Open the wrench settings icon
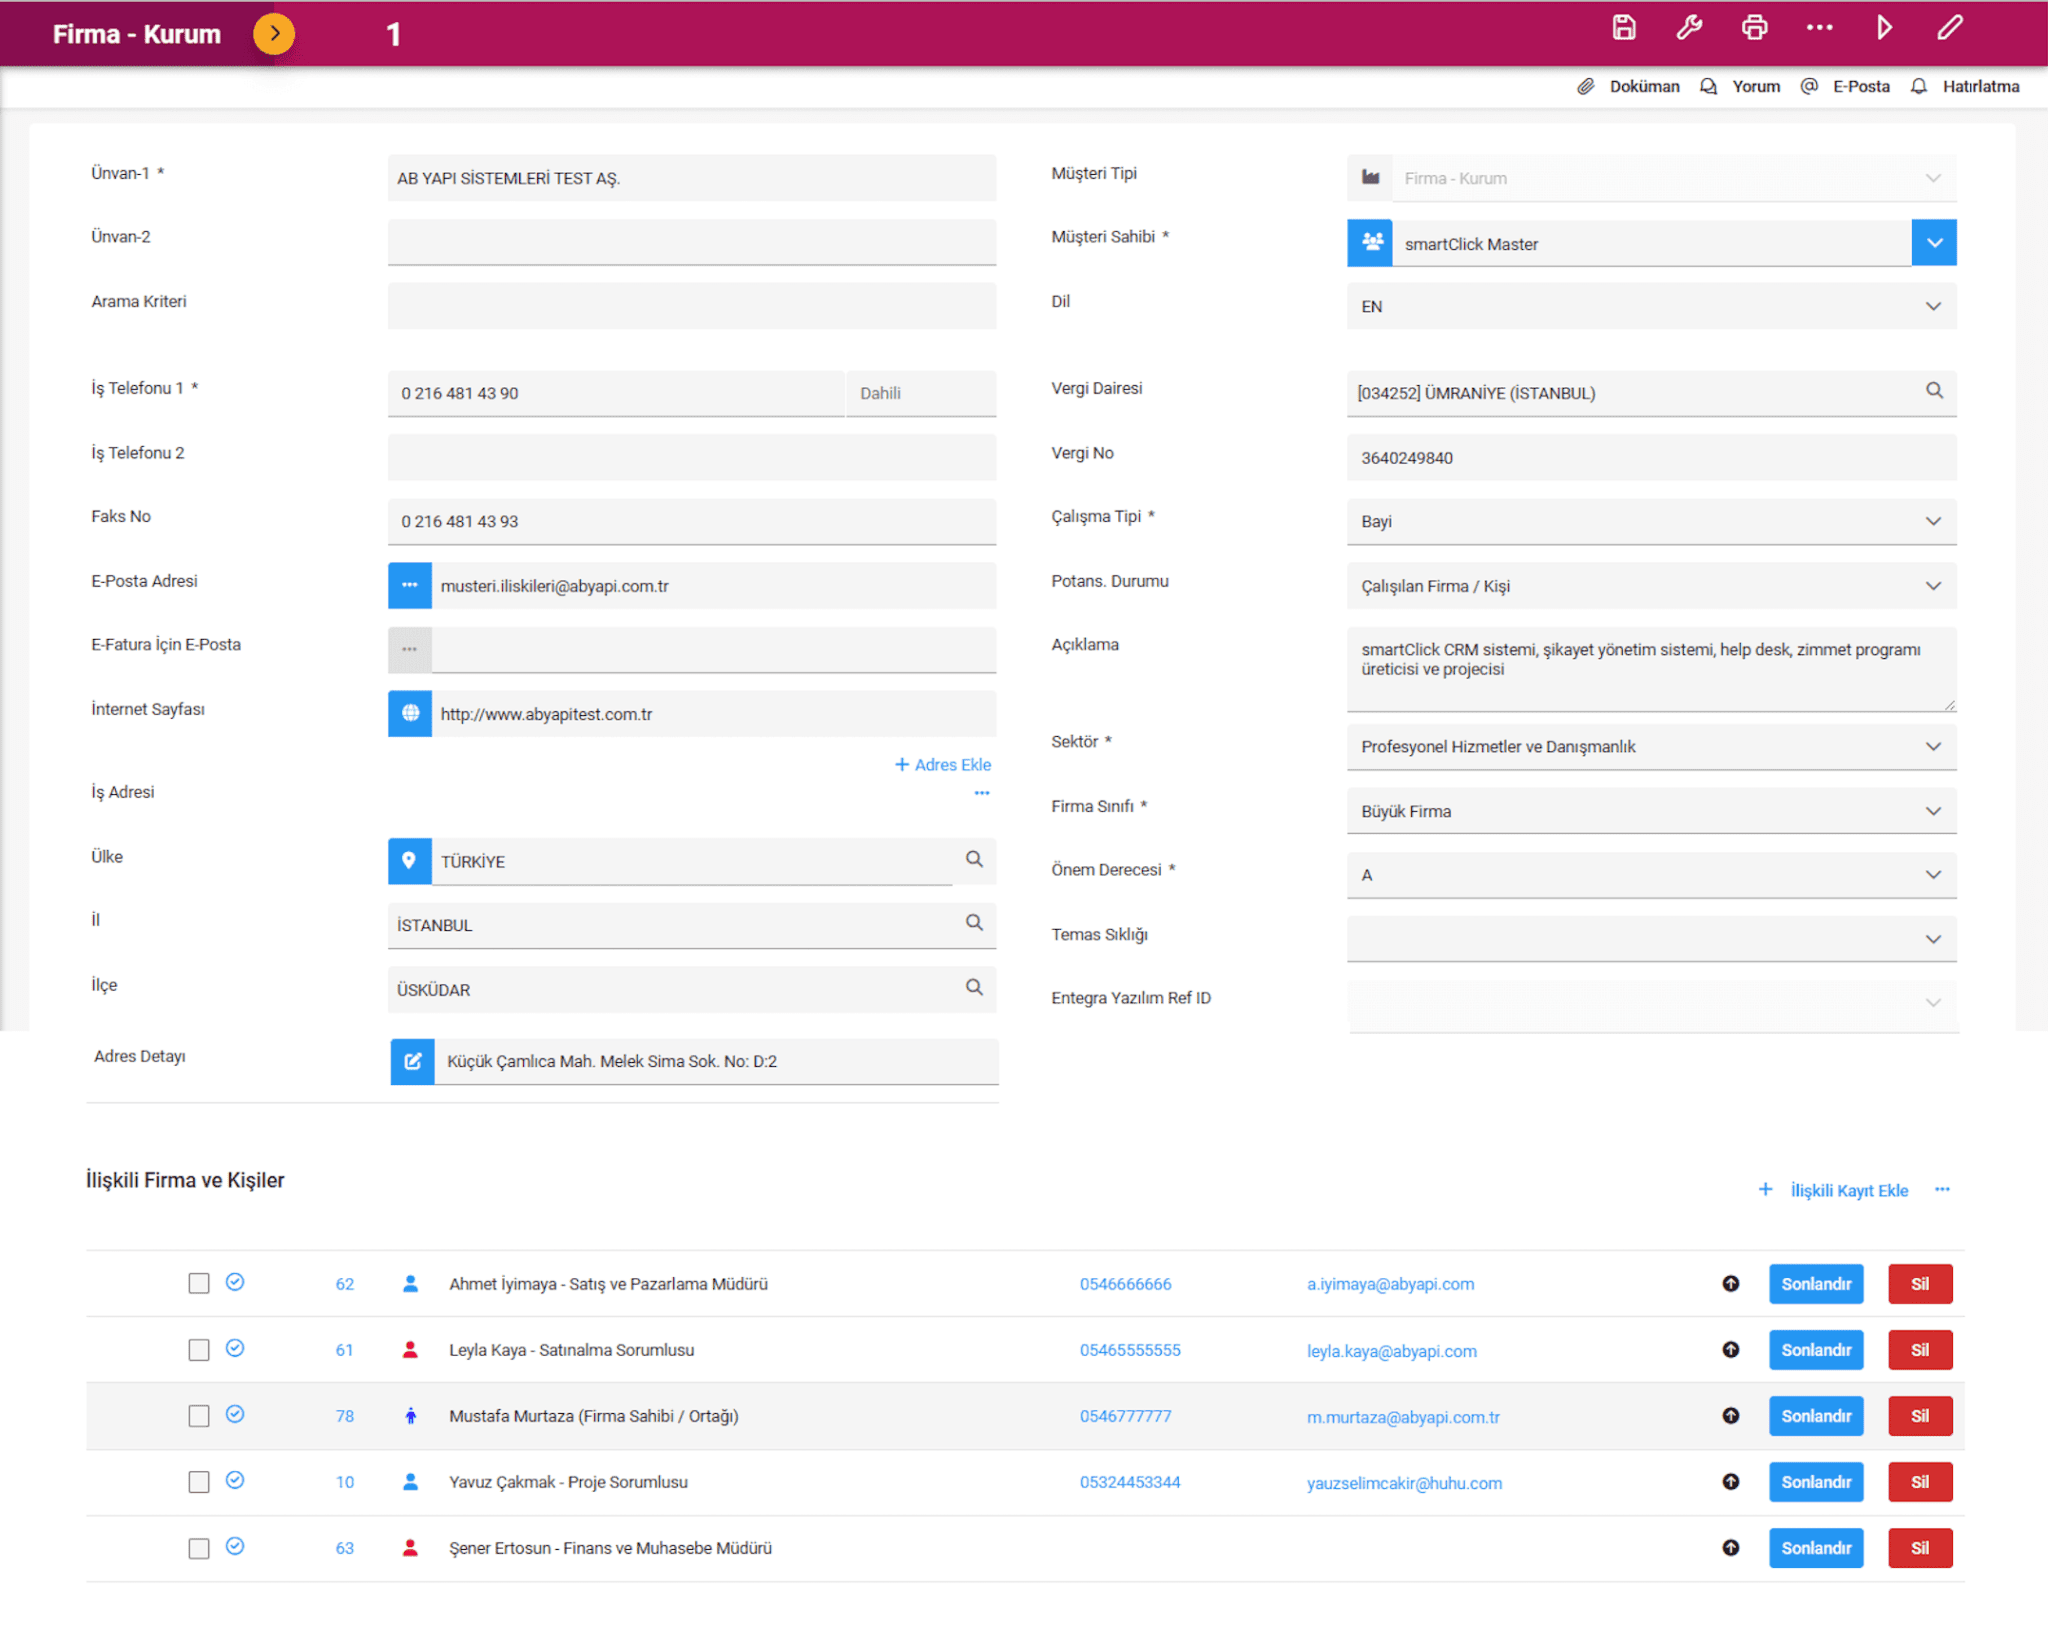The image size is (2048, 1626). pyautogui.click(x=1688, y=27)
